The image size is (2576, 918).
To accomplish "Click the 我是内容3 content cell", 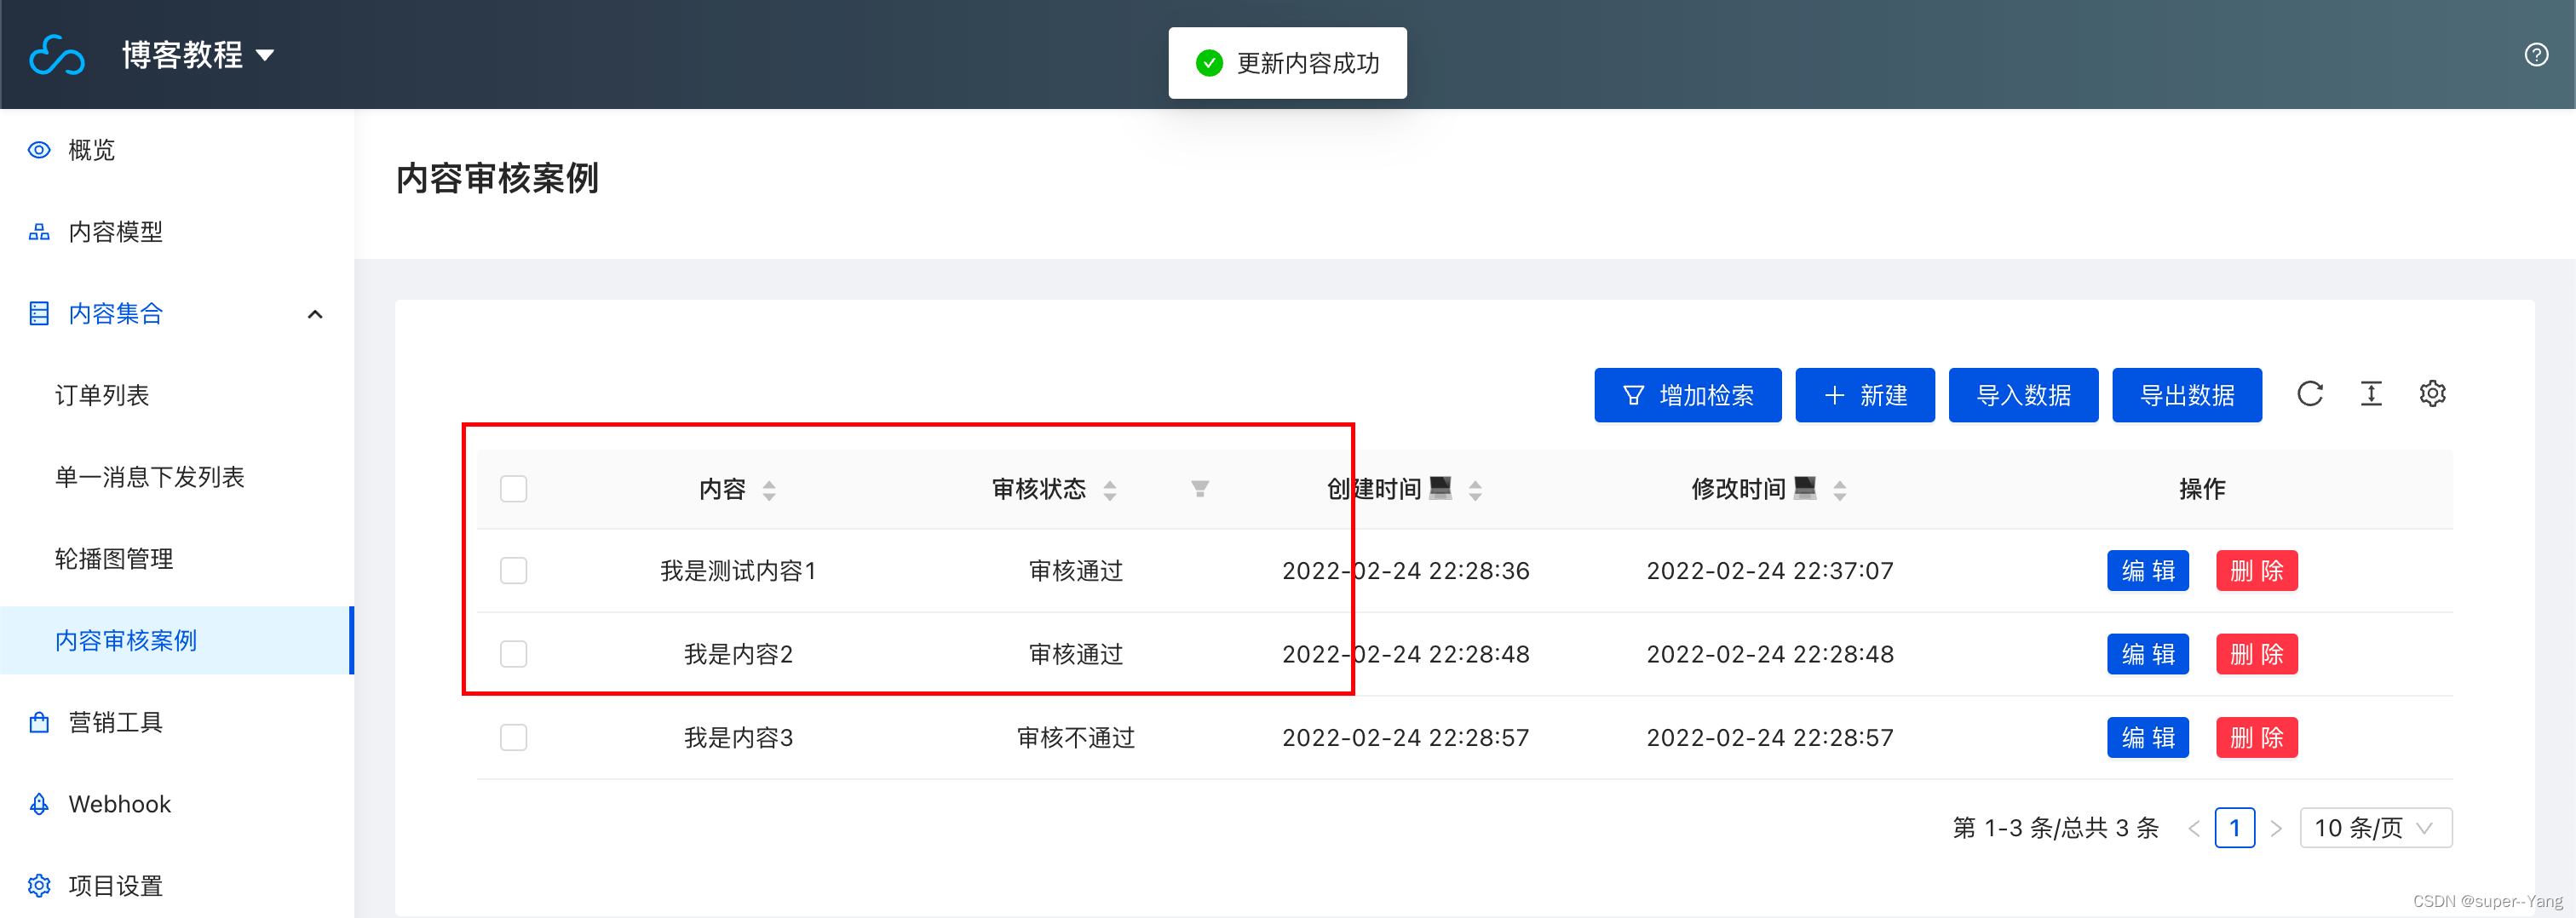I will coord(738,738).
